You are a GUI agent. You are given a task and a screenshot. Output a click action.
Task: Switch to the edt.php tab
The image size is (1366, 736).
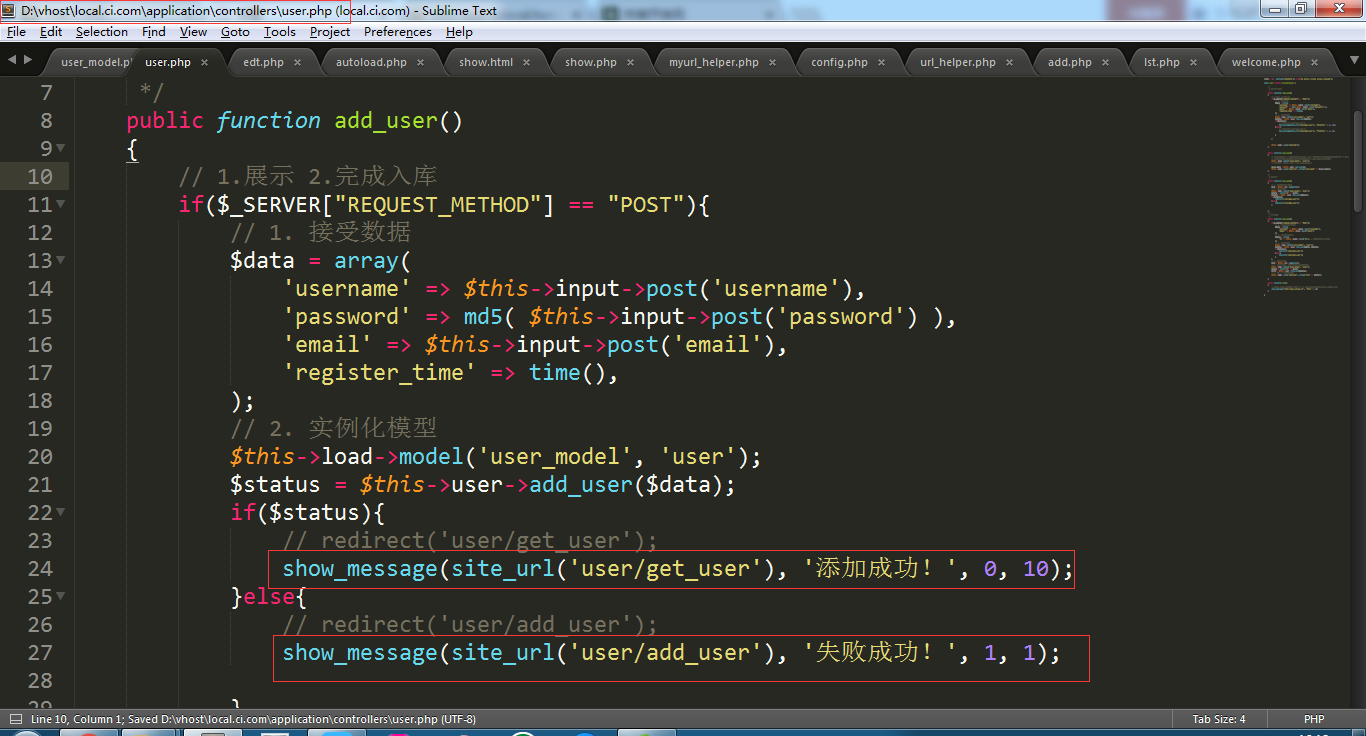263,62
